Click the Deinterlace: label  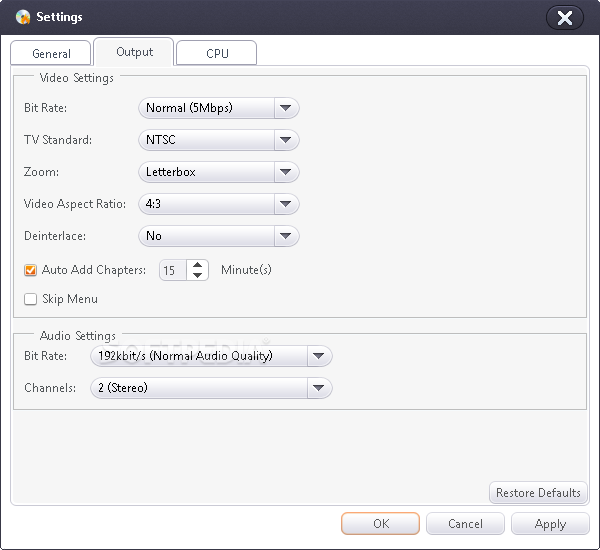pyautogui.click(x=55, y=236)
